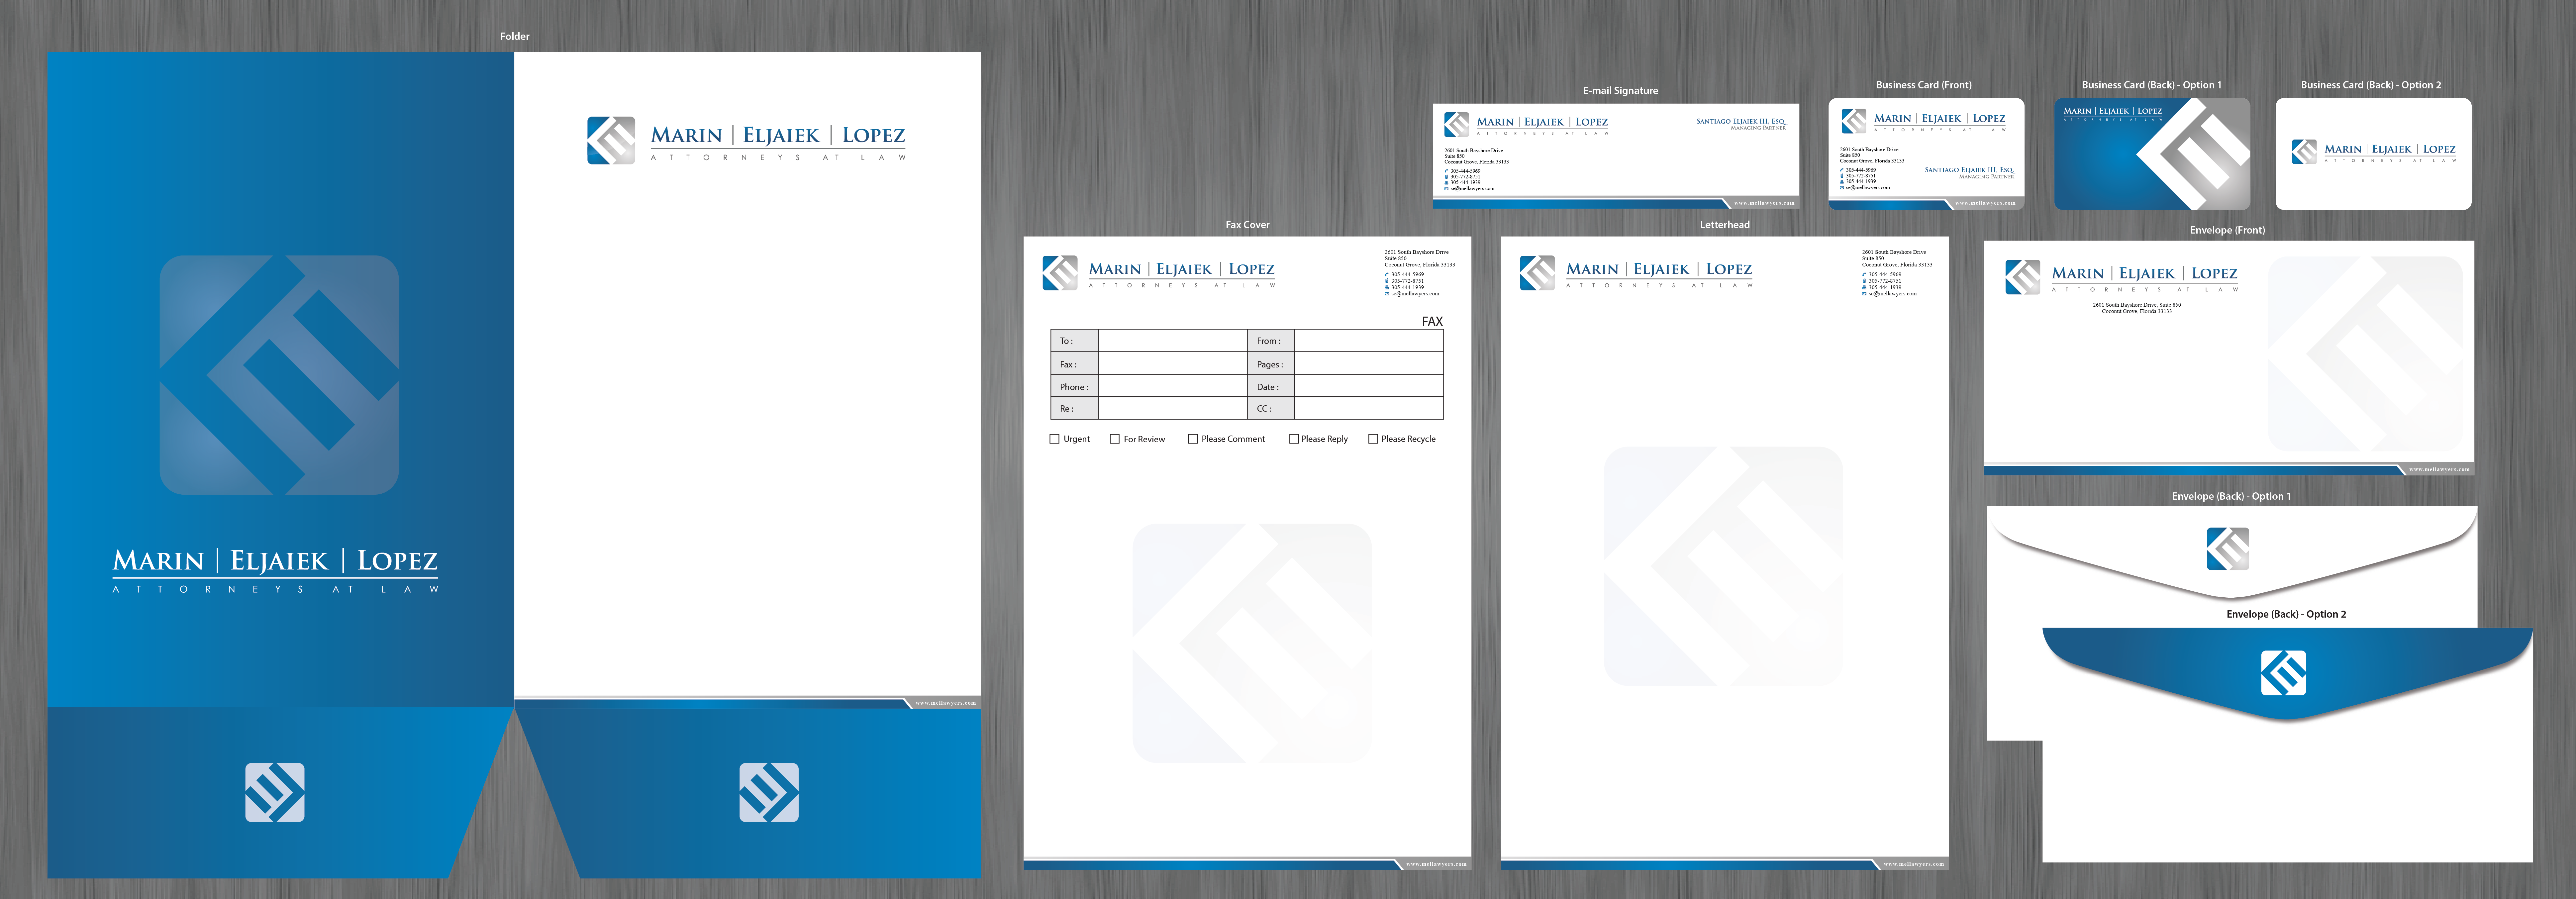Click the firm name on the Envelope Front
This screenshot has width=2576, height=899.
[2145, 273]
